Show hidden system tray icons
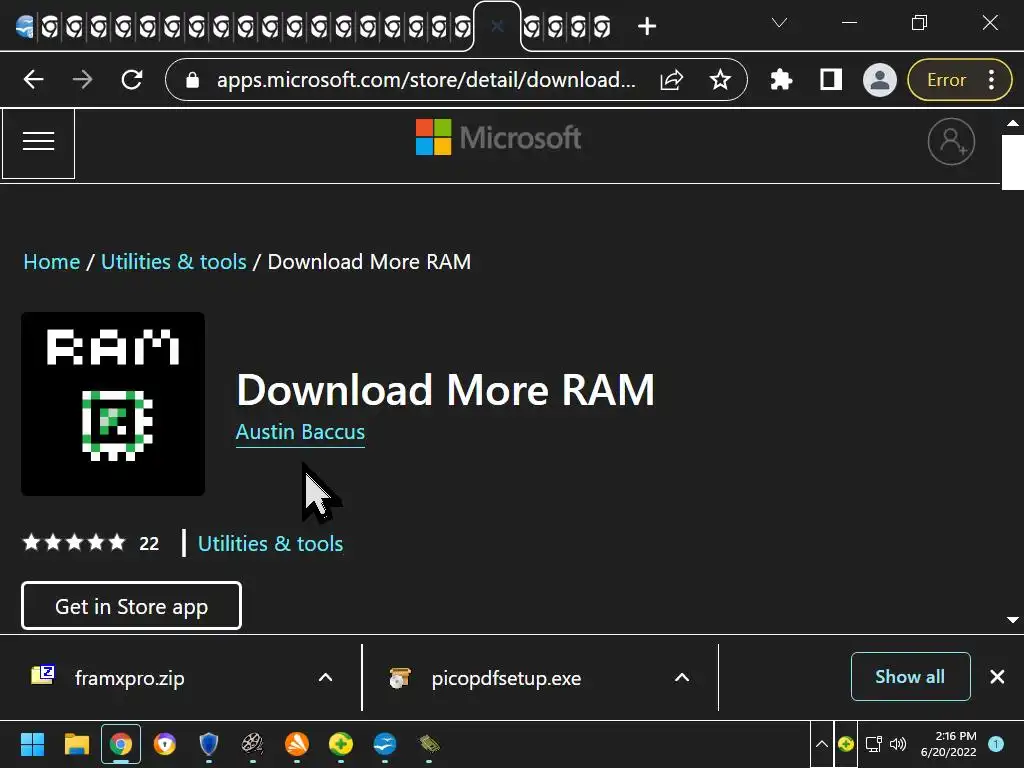The image size is (1024, 768). click(822, 744)
